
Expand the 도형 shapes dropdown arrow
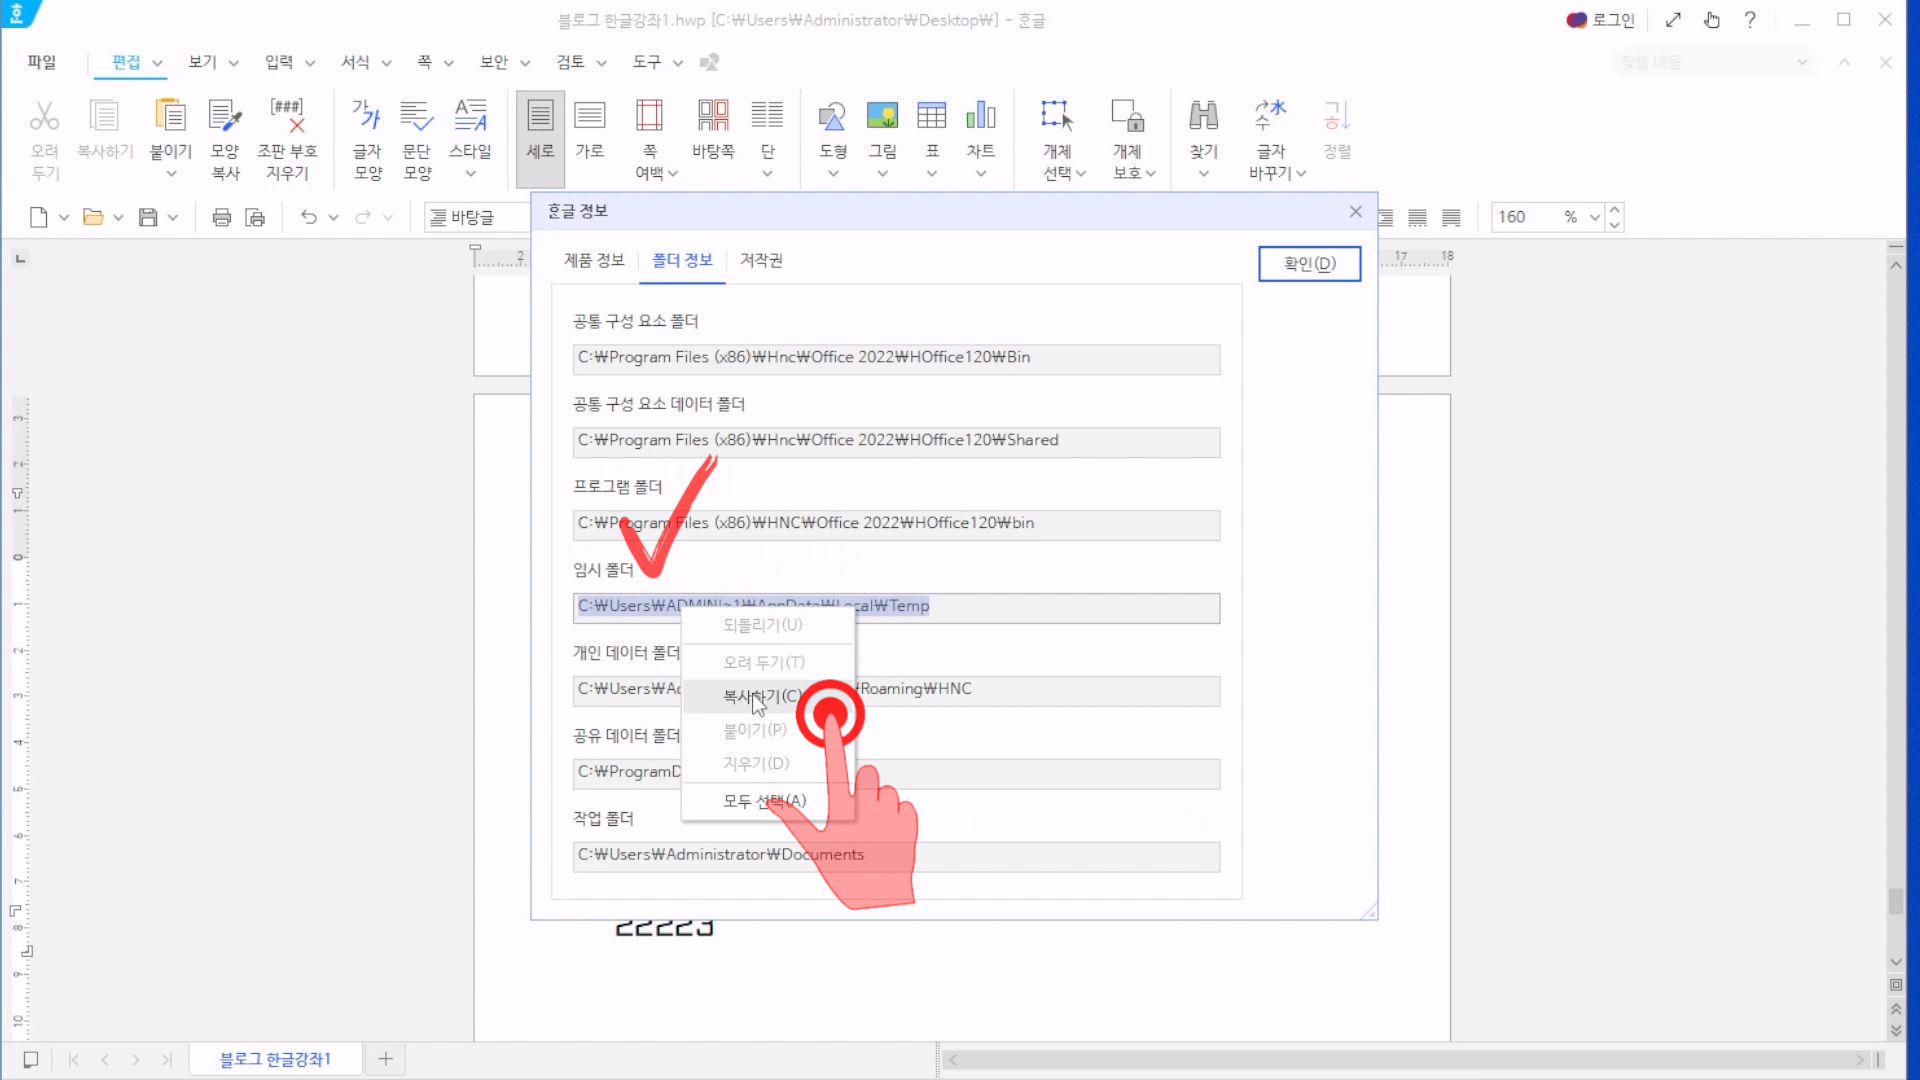click(833, 174)
